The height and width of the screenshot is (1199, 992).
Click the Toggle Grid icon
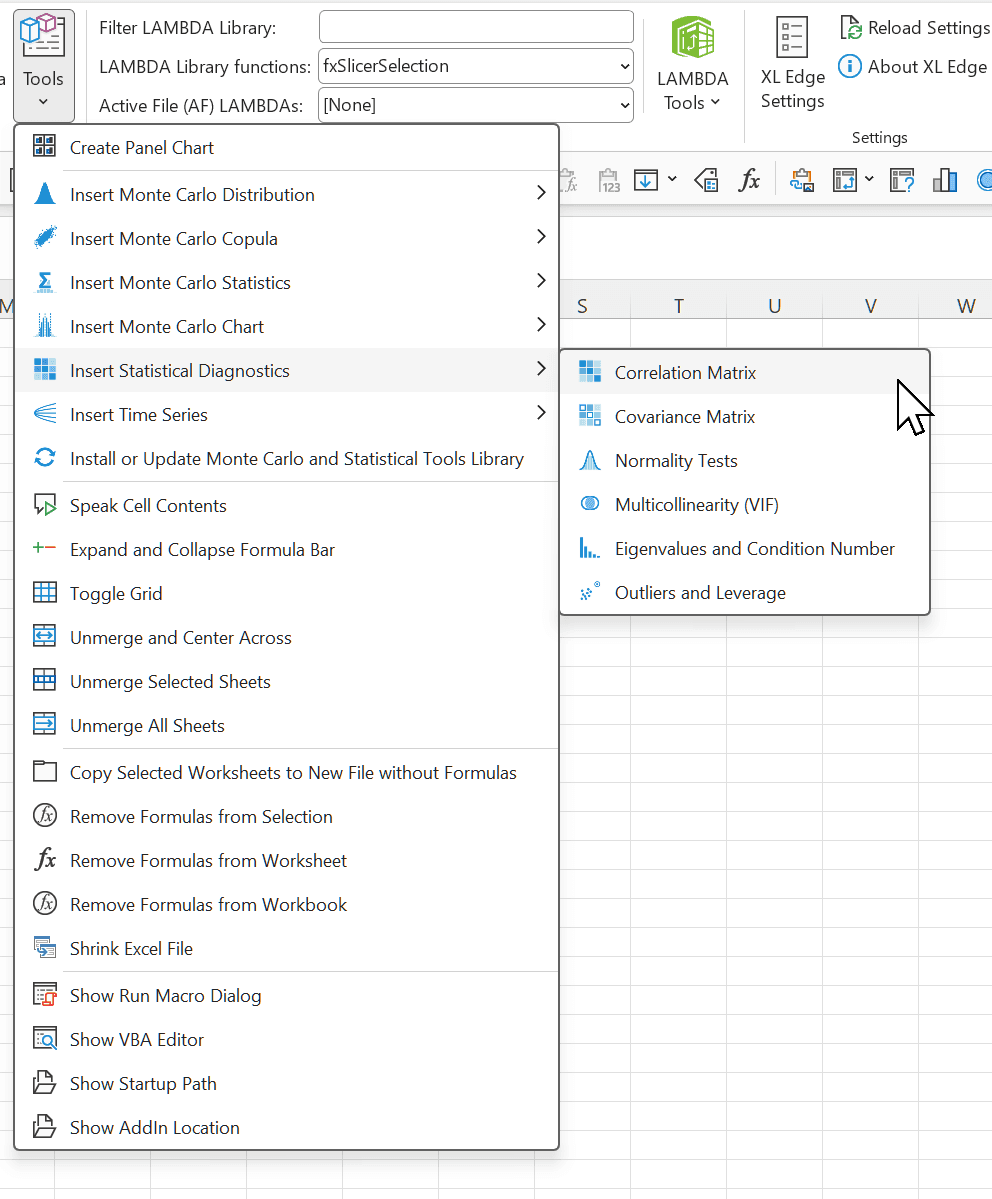pyautogui.click(x=45, y=593)
